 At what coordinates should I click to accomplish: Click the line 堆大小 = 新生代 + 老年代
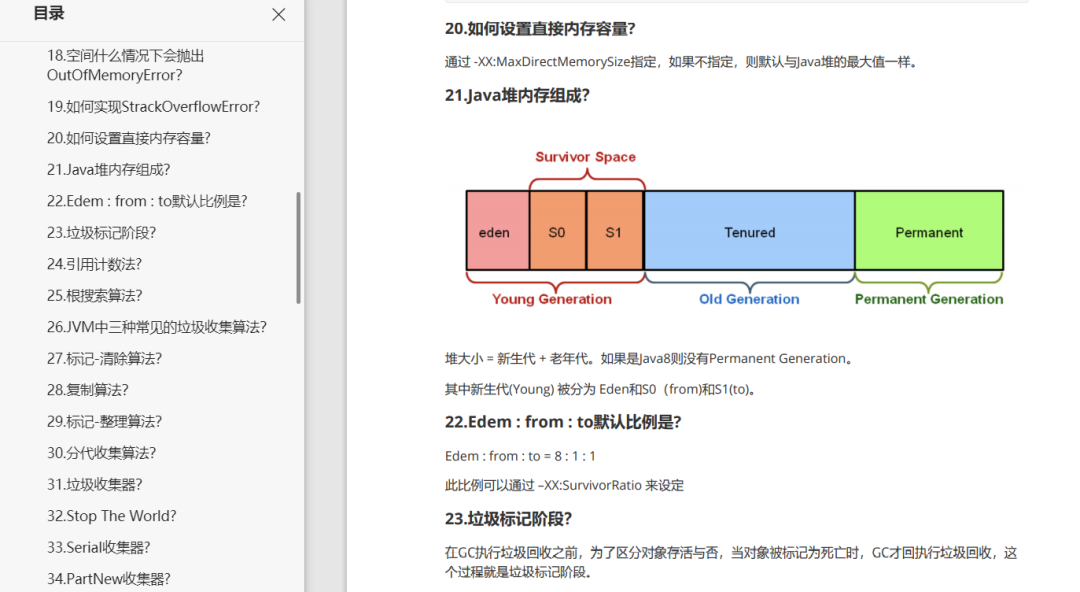(650, 358)
